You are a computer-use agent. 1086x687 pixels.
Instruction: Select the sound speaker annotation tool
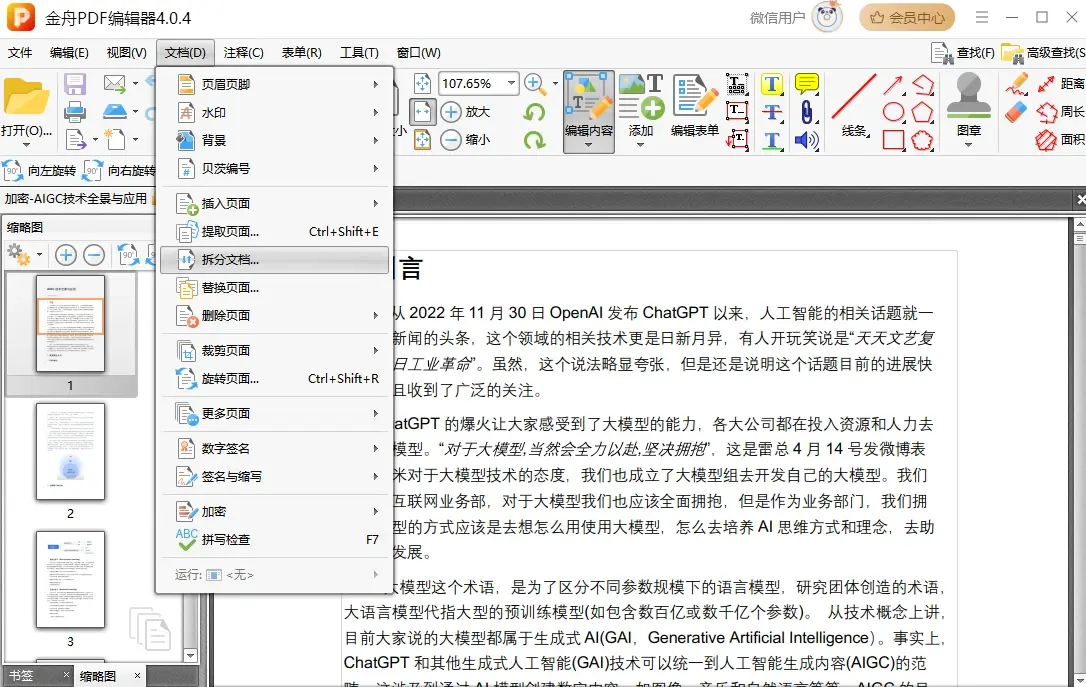coord(806,141)
